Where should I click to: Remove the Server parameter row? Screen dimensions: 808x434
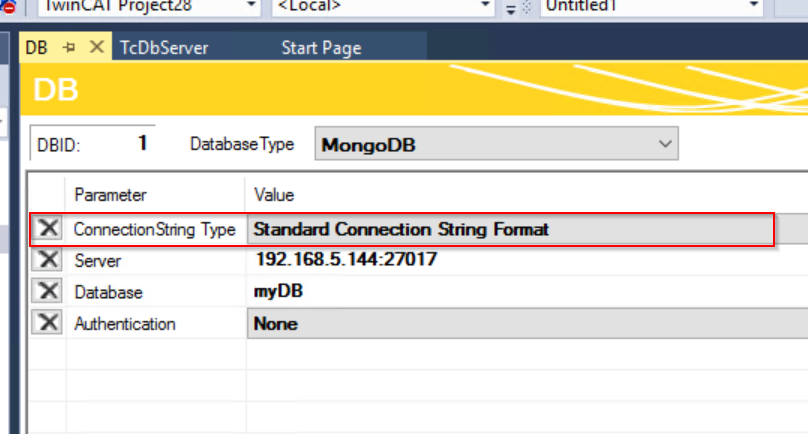[x=48, y=259]
